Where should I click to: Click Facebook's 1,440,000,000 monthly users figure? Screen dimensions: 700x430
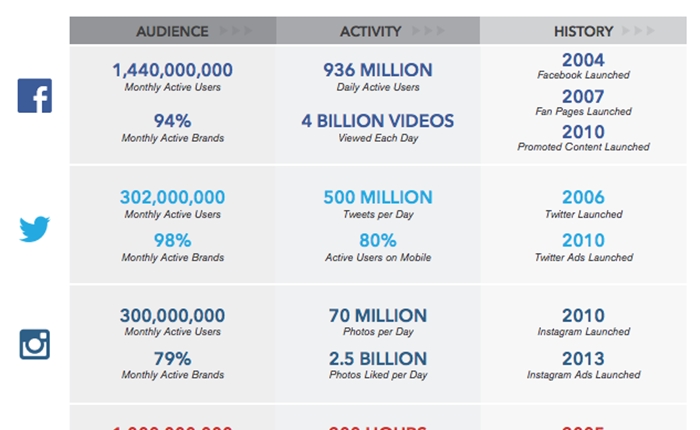click(x=172, y=70)
